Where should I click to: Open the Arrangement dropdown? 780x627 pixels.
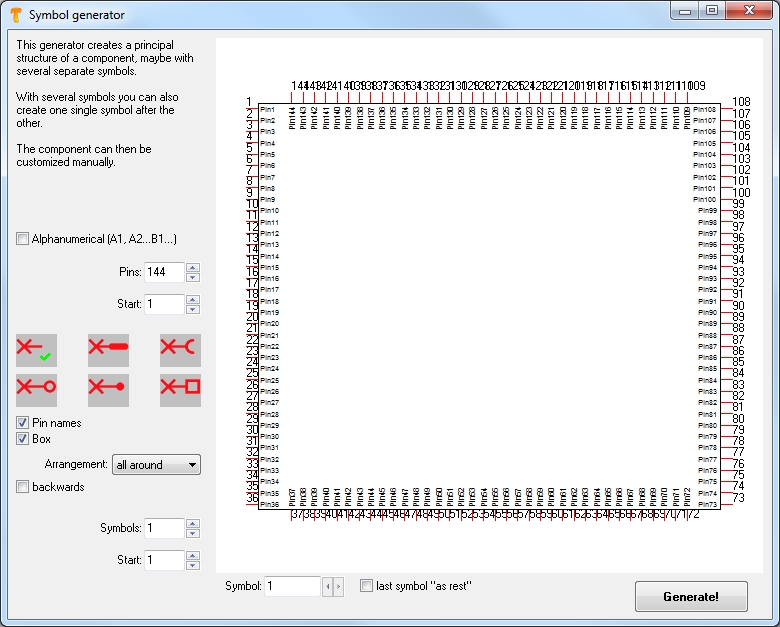(x=156, y=465)
